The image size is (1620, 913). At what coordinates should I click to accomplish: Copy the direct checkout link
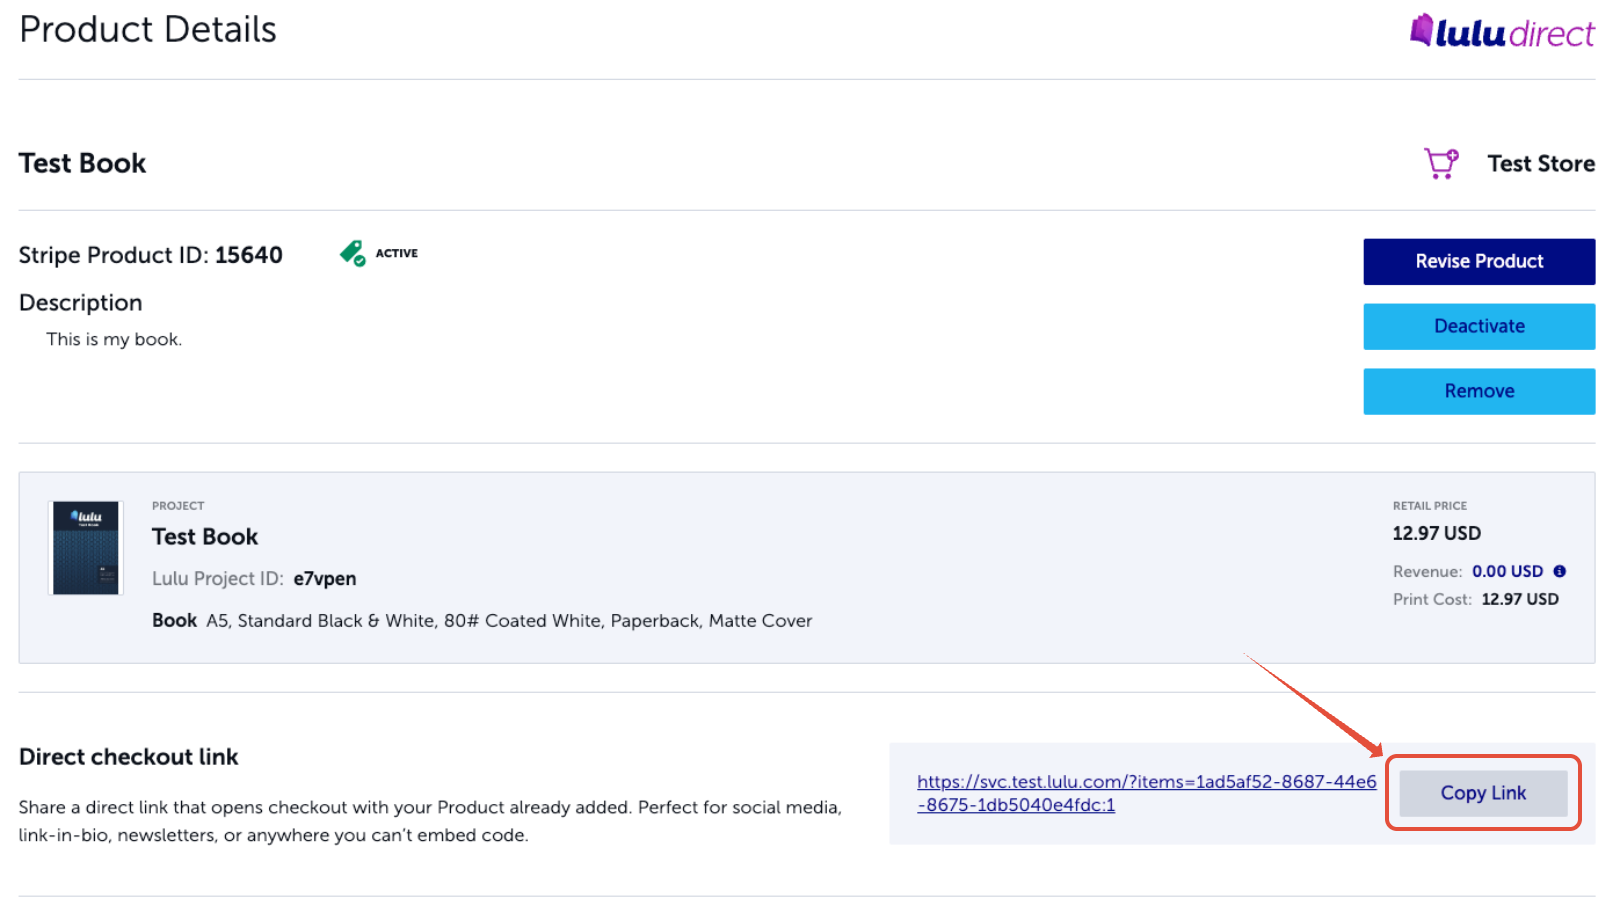(1483, 793)
